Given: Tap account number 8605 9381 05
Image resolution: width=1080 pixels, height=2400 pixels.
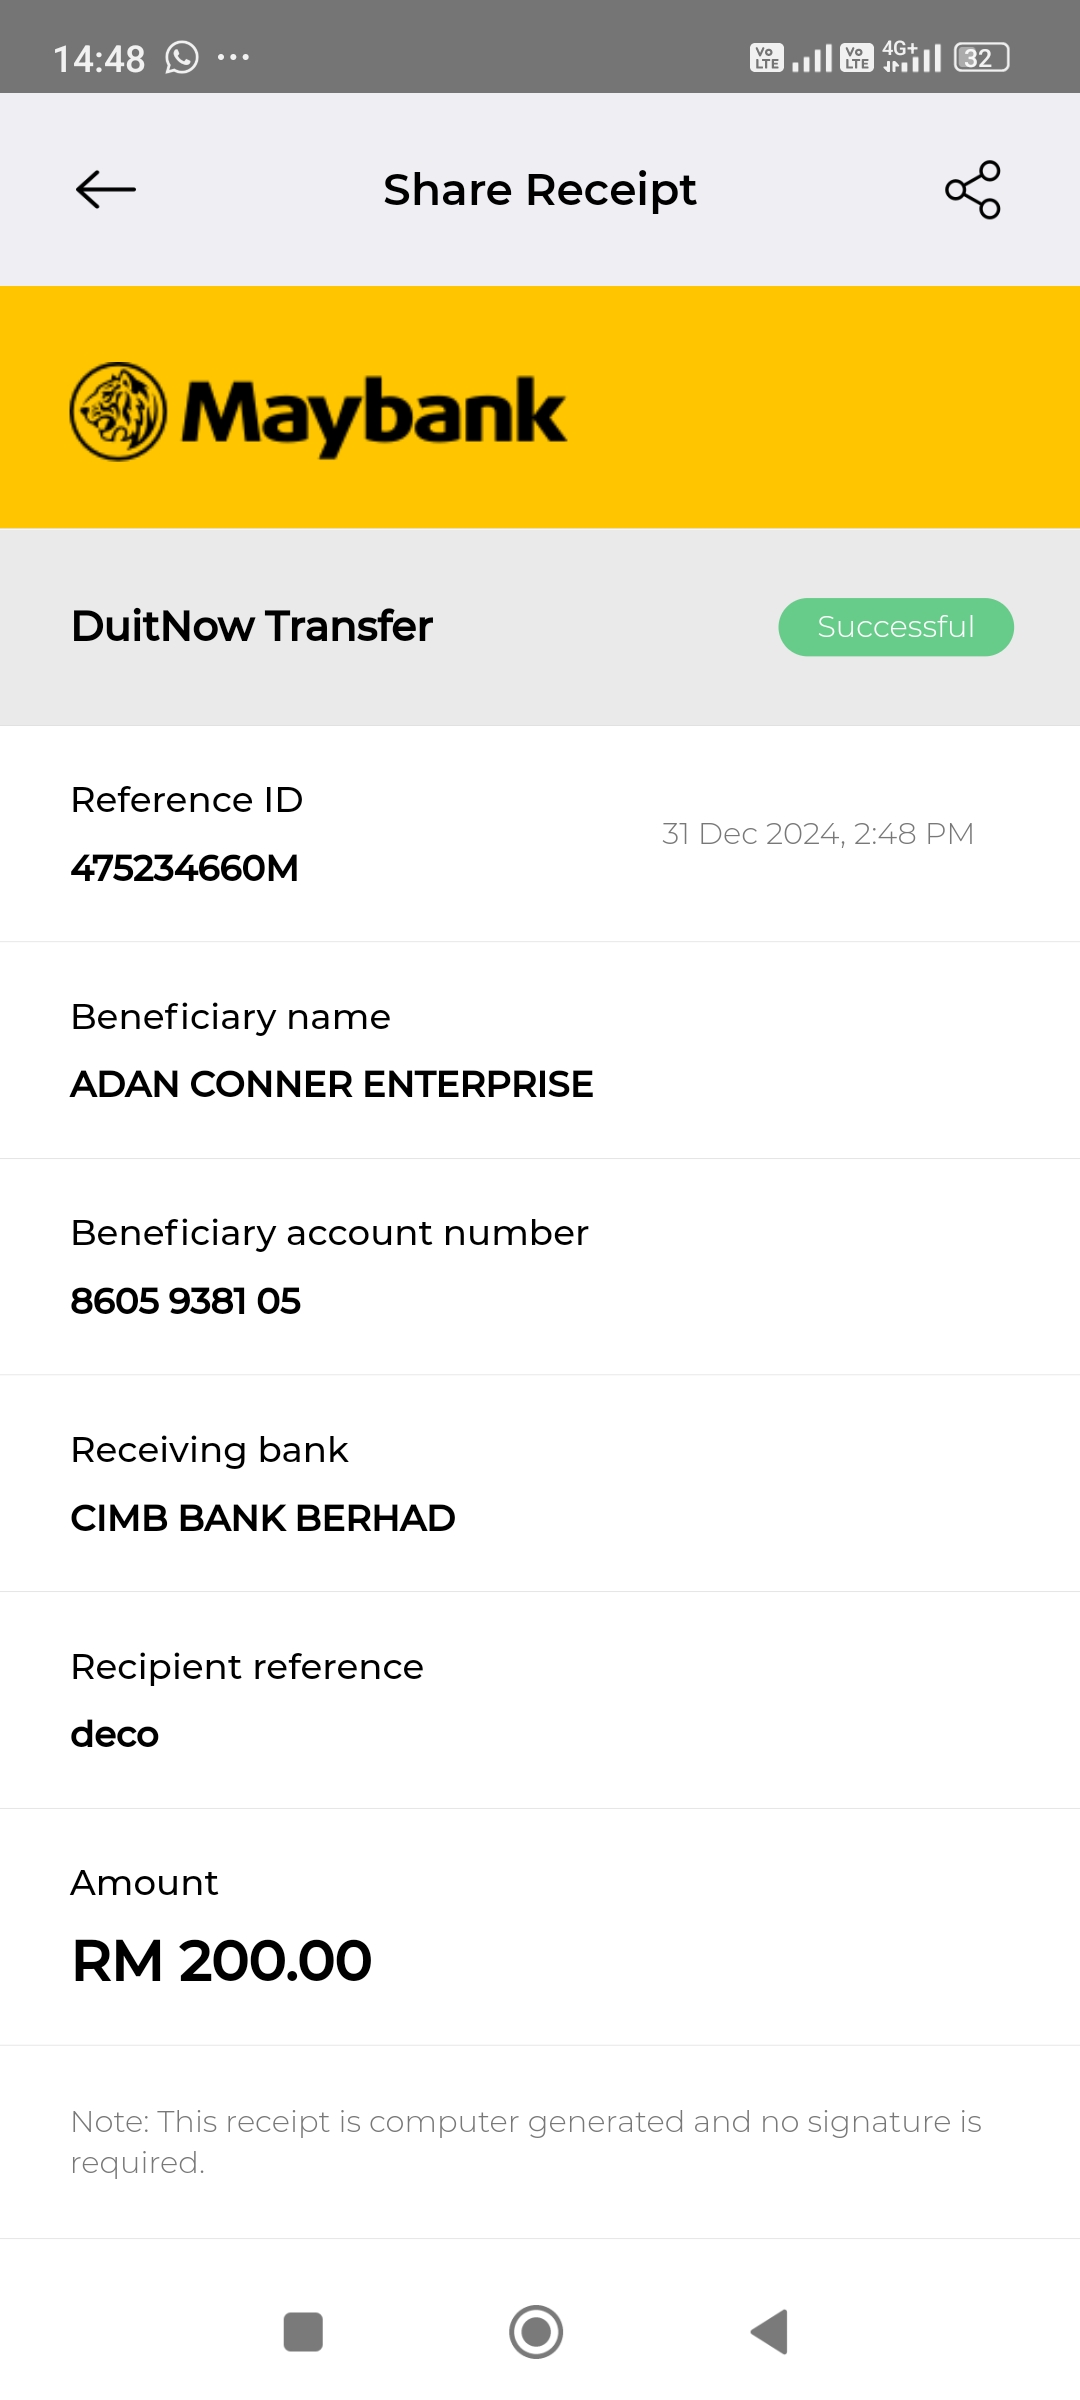Looking at the screenshot, I should (x=186, y=1301).
